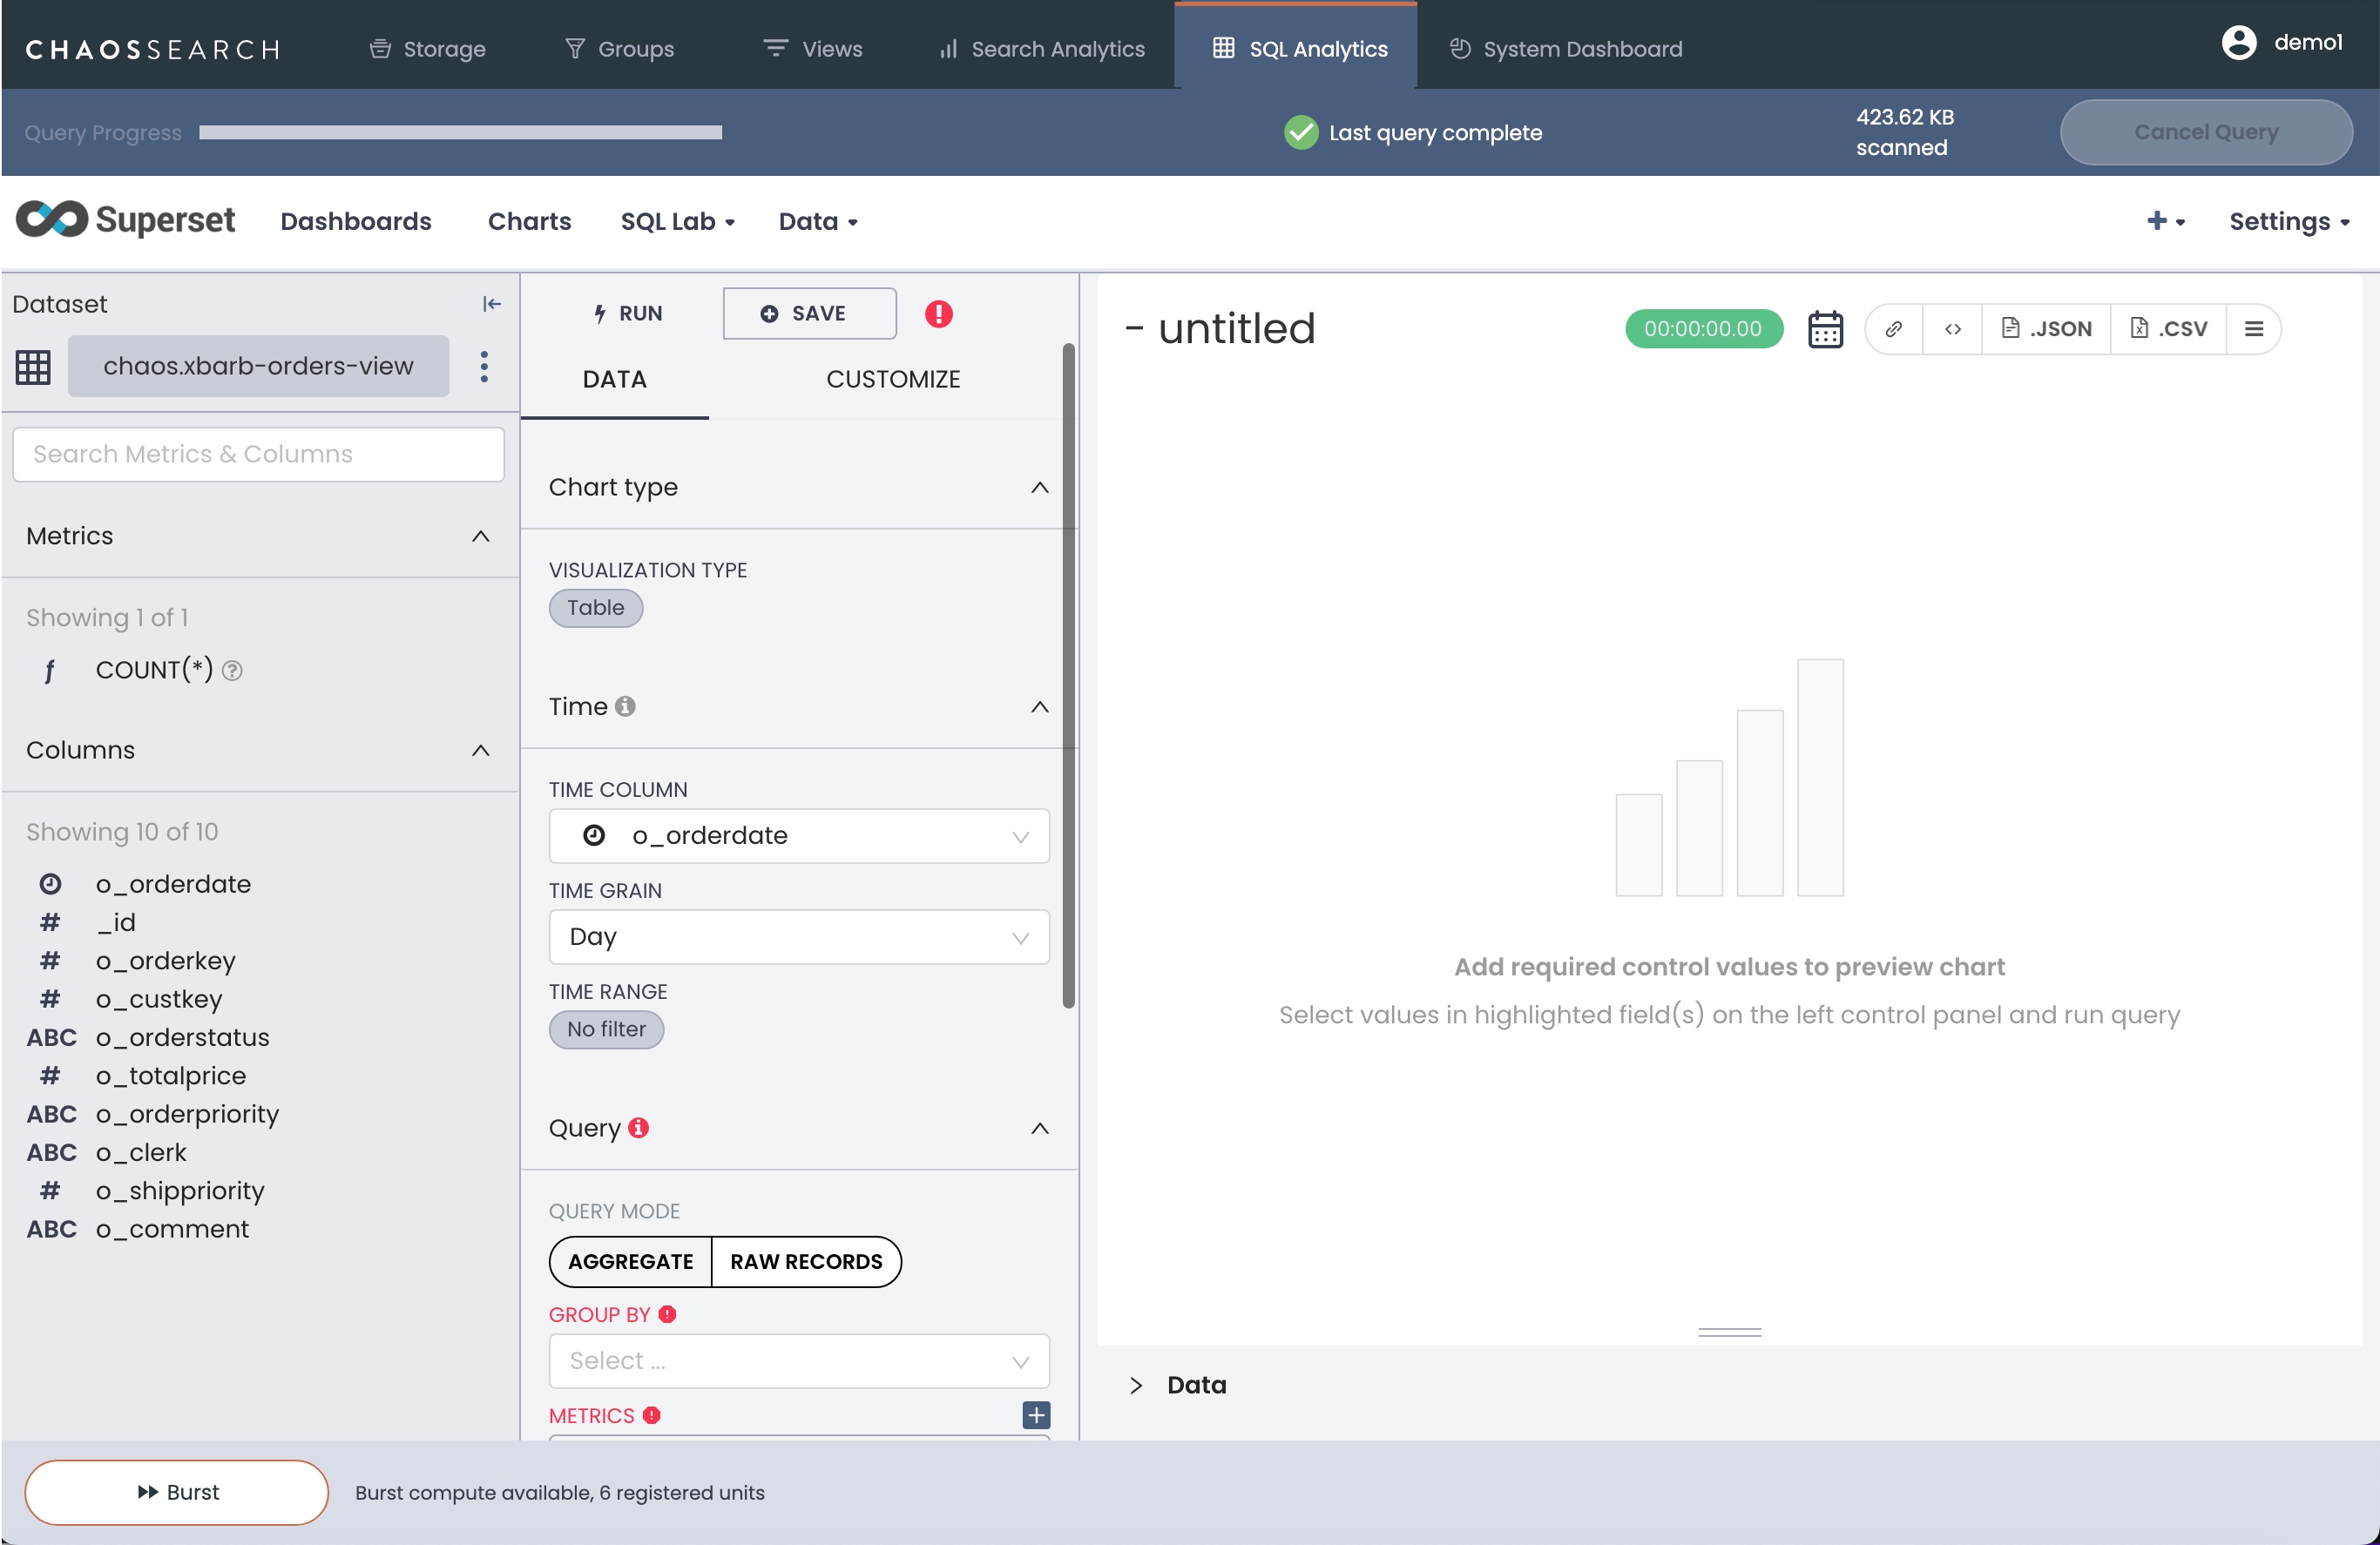
Task: Select AGGREGATE query mode
Action: click(630, 1262)
